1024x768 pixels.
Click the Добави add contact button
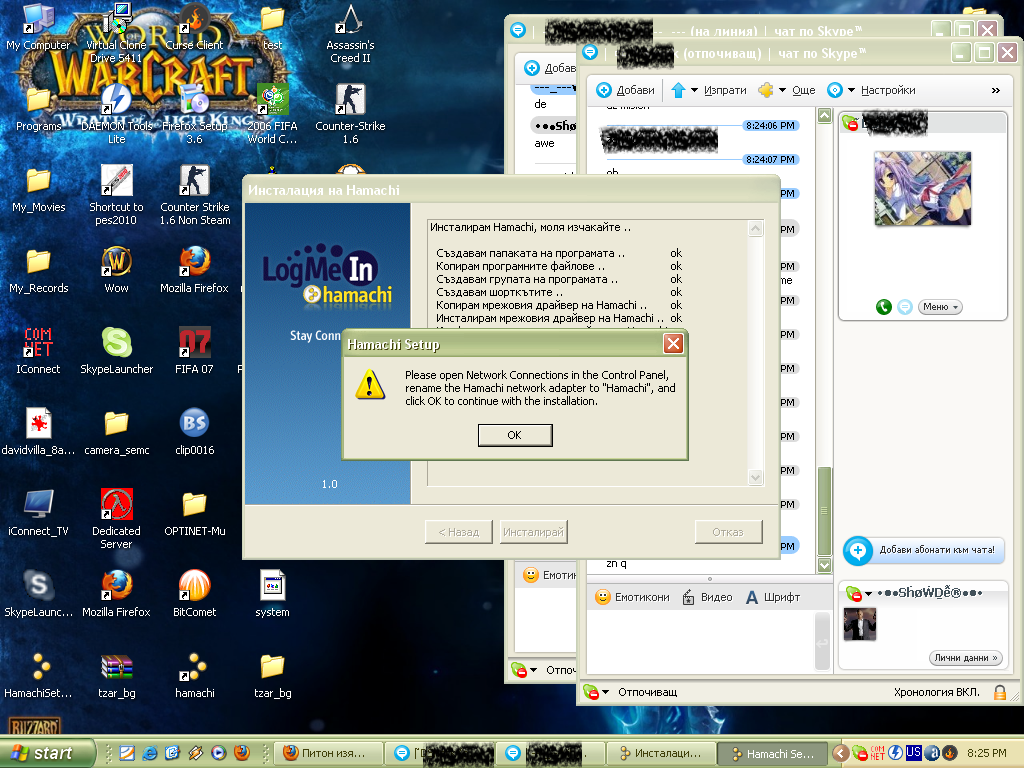point(625,90)
